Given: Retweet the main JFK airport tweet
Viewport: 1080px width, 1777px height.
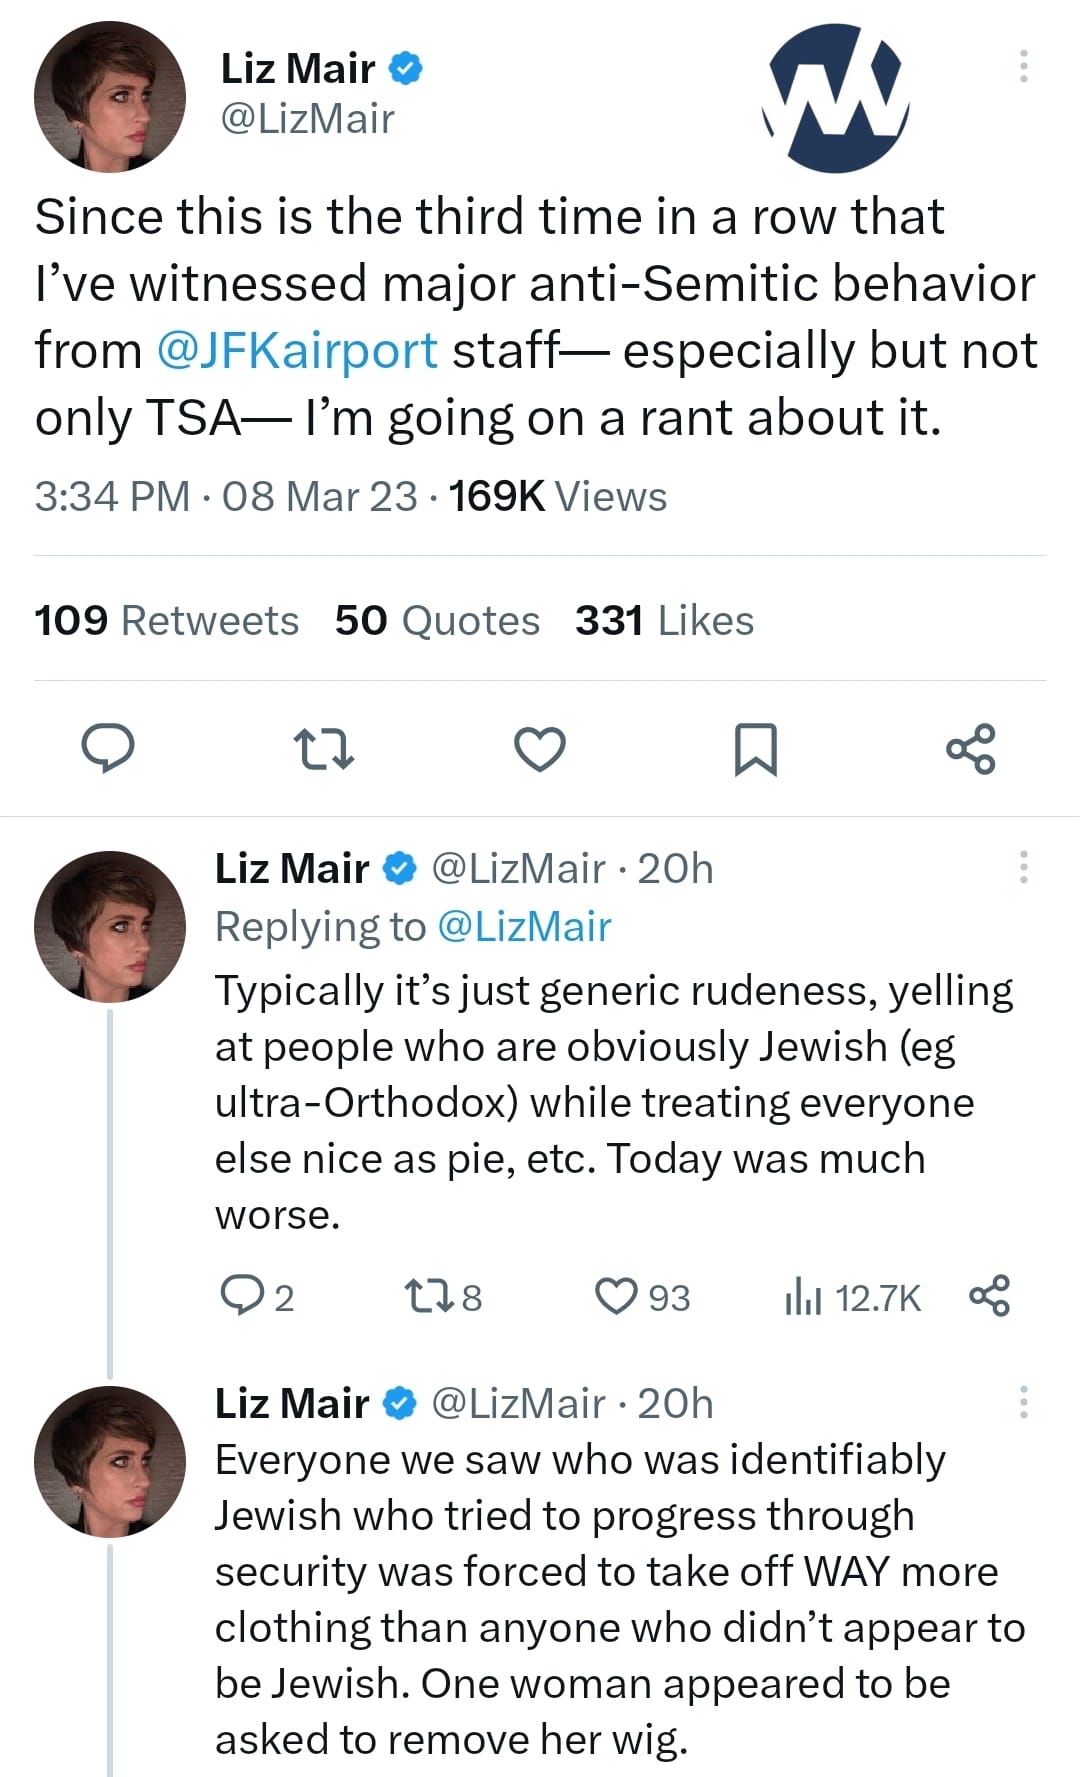Looking at the screenshot, I should (323, 749).
